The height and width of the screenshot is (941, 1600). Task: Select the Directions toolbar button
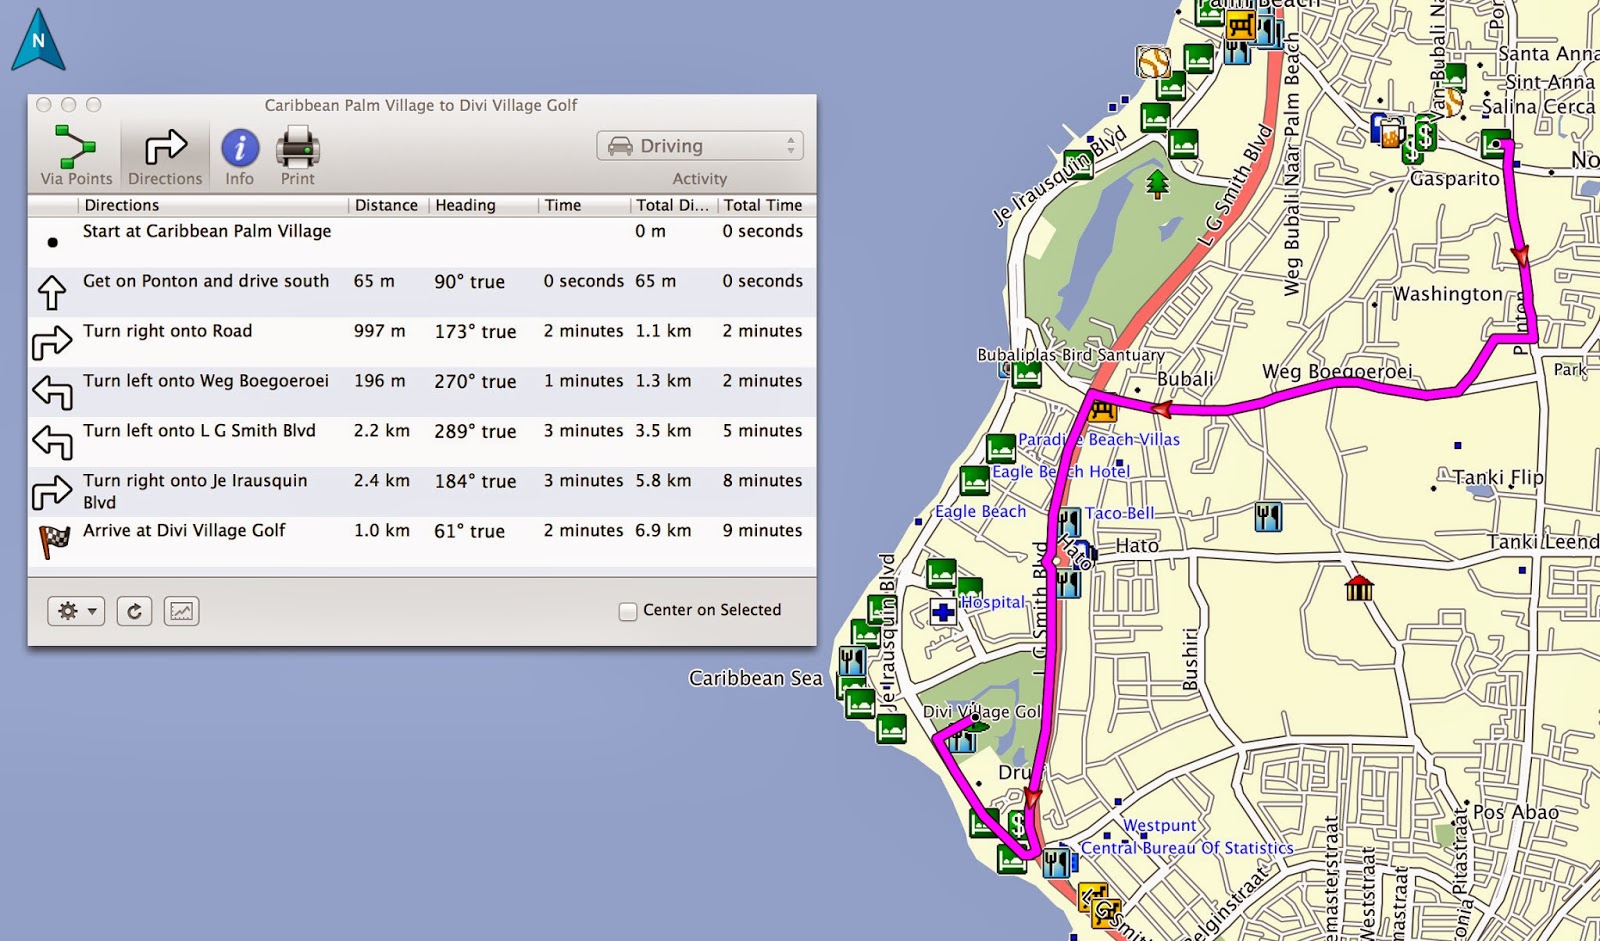pyautogui.click(x=165, y=155)
